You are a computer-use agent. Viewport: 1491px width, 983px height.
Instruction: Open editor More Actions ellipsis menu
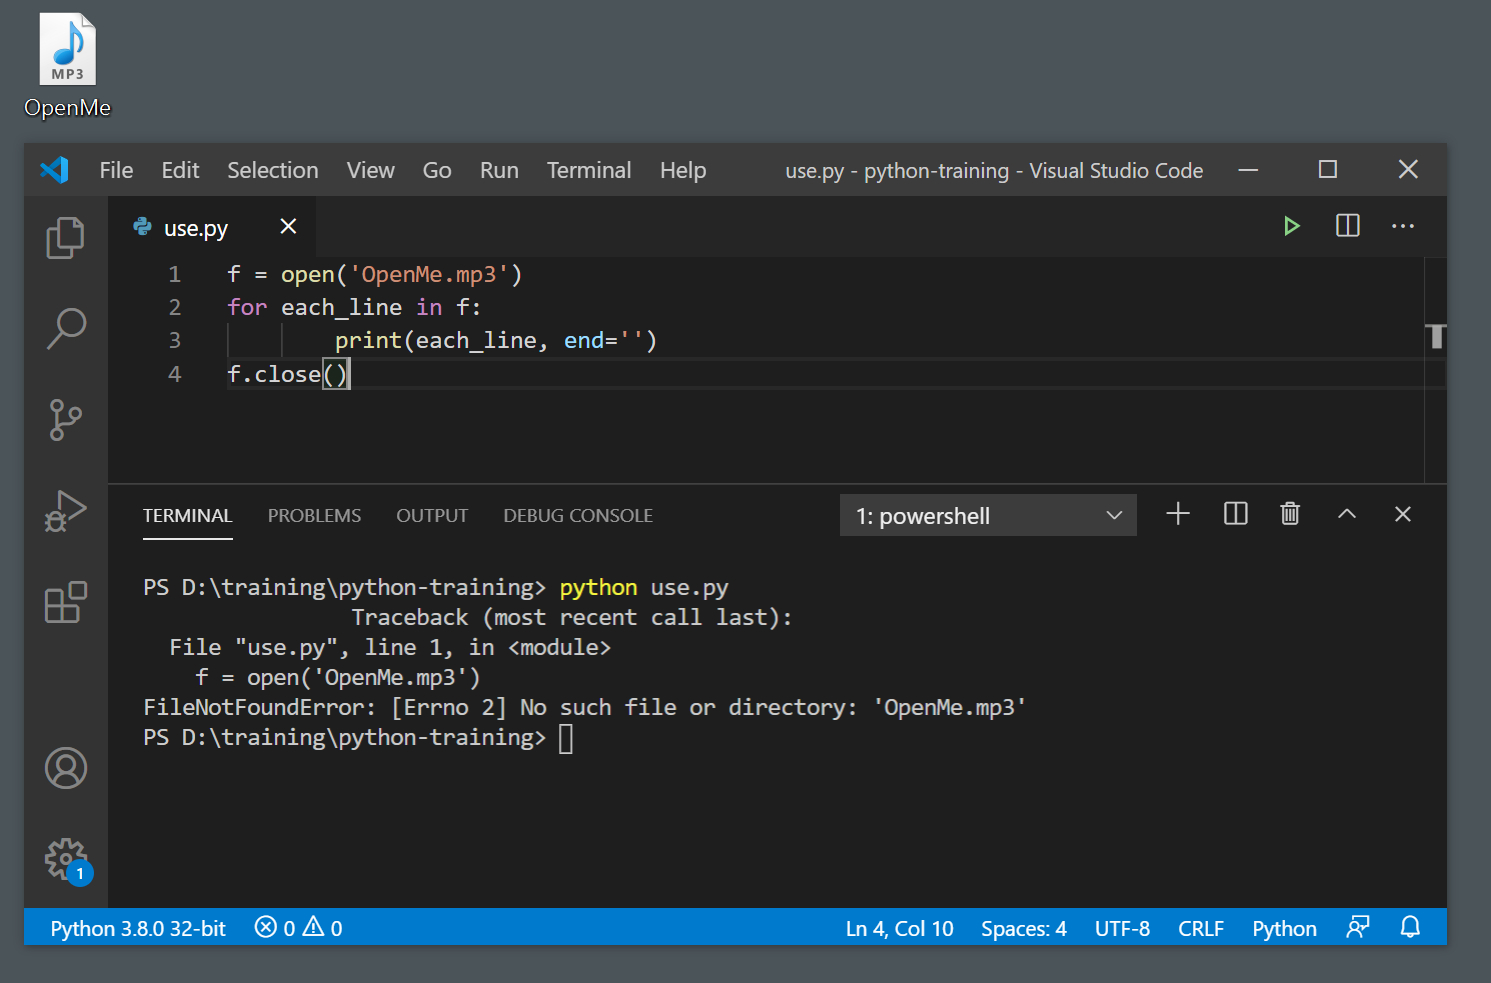coord(1403,226)
